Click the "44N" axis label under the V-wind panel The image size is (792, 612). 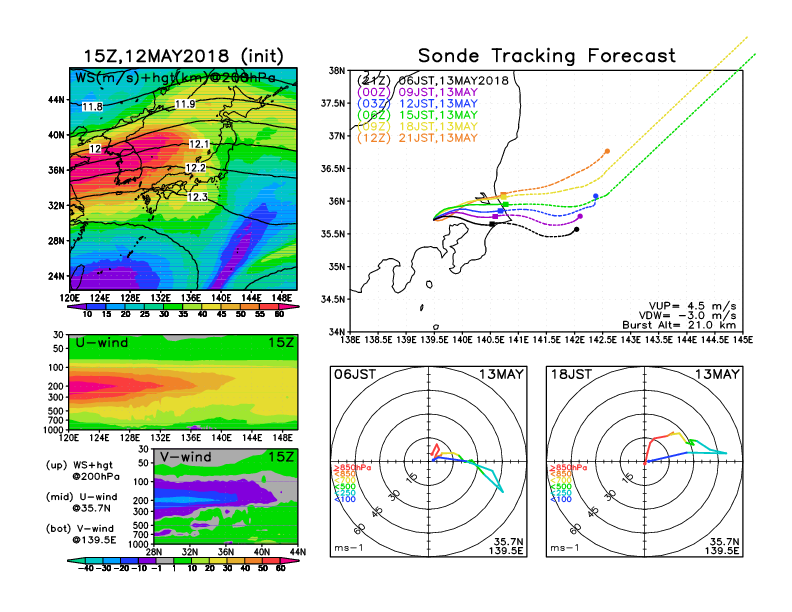tap(298, 552)
